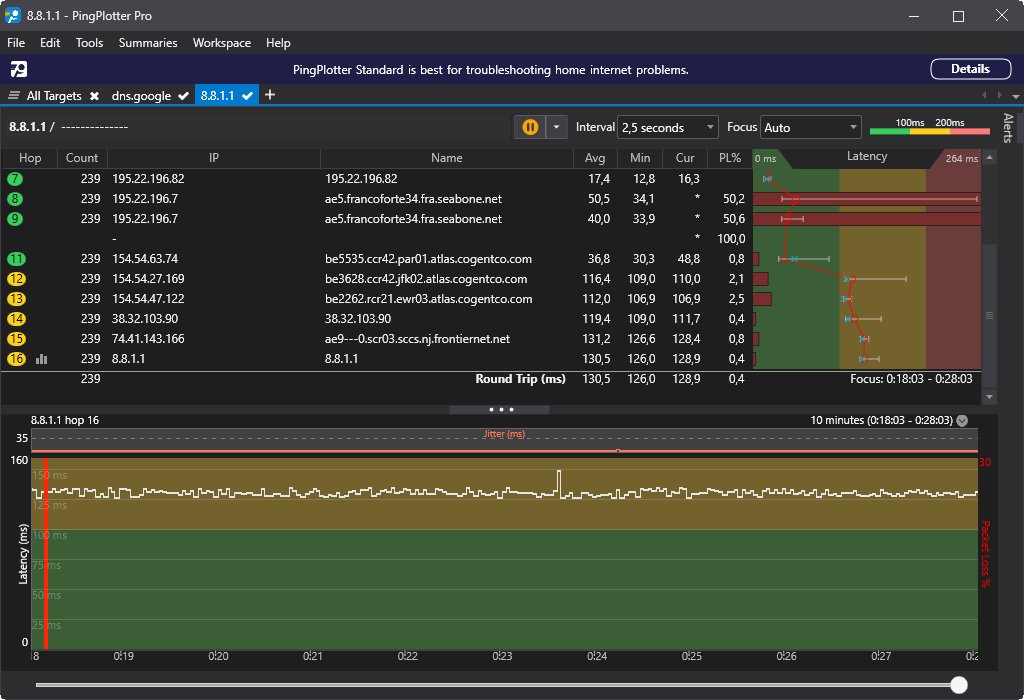Click the tab list dropdown arrow at right
The height and width of the screenshot is (700, 1024).
[1016, 96]
